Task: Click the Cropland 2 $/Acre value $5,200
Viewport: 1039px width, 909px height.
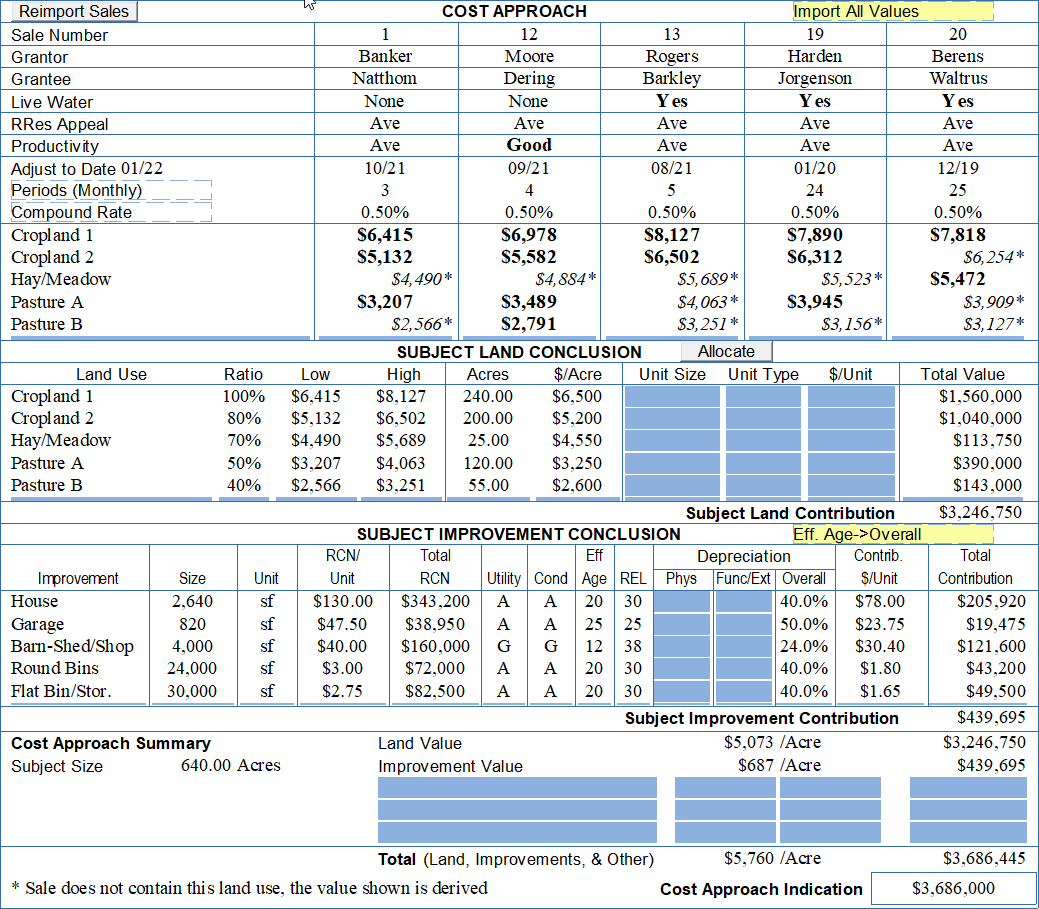Action: tap(577, 419)
